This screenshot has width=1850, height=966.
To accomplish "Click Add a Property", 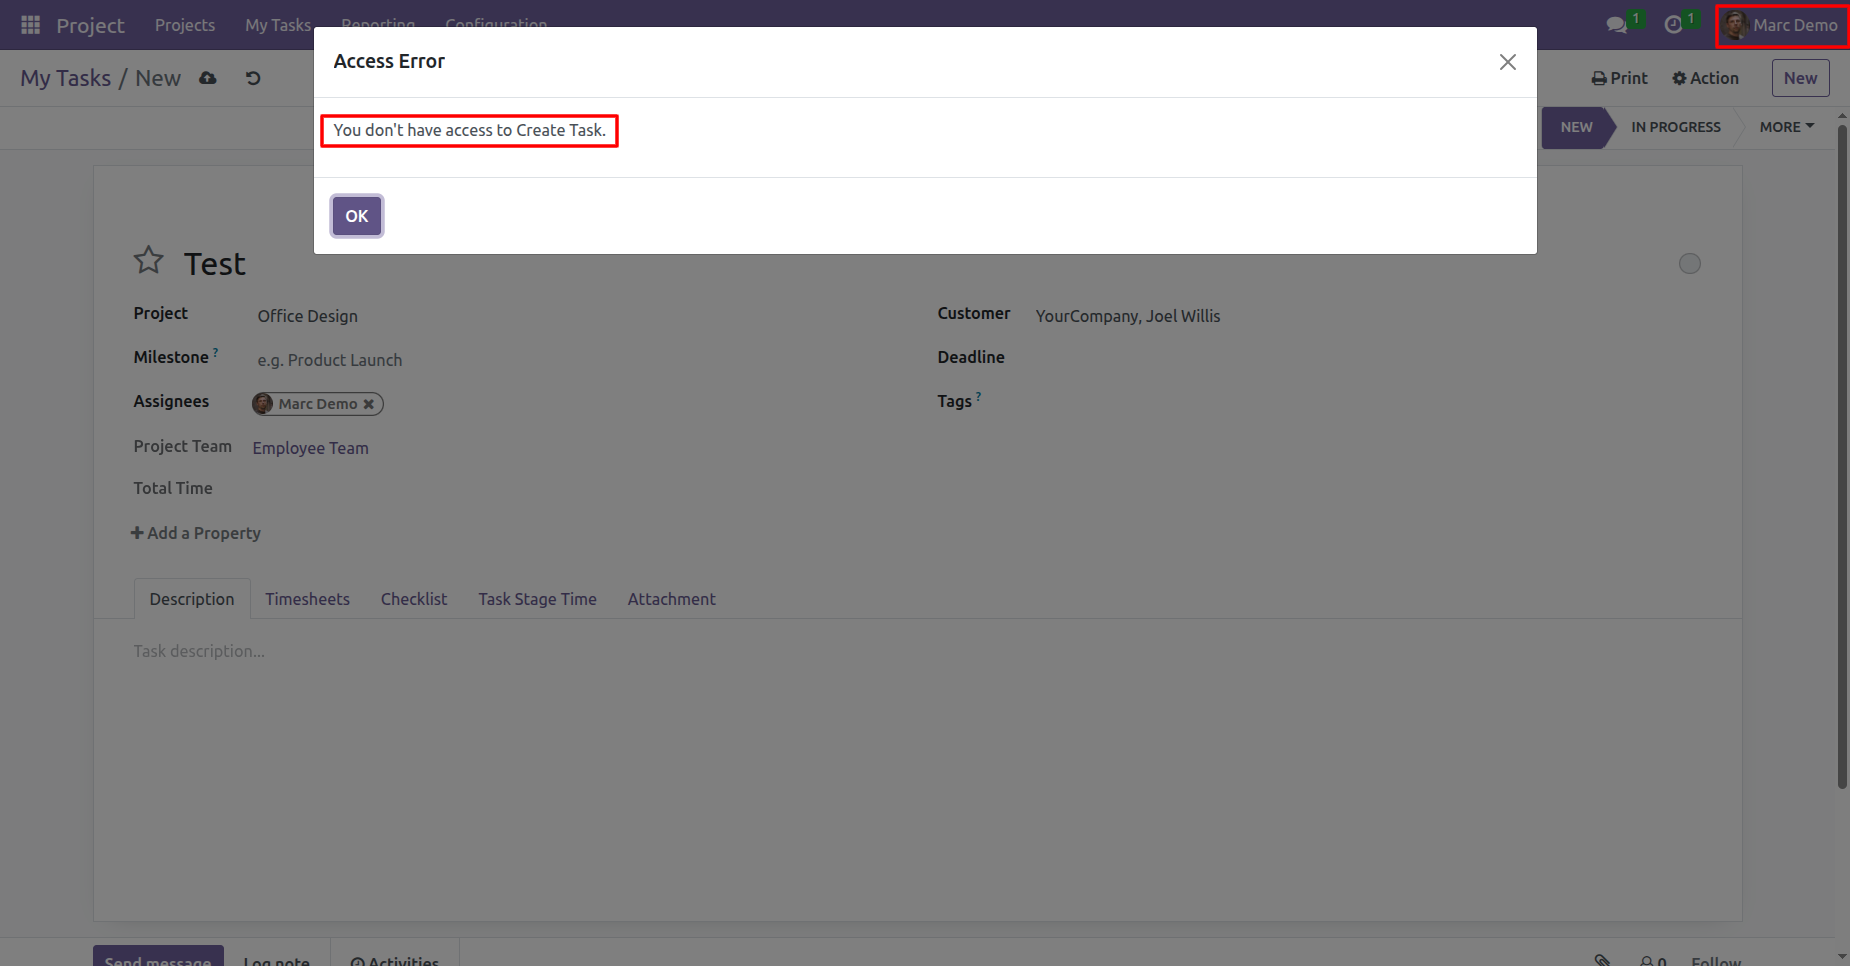I will 196,533.
